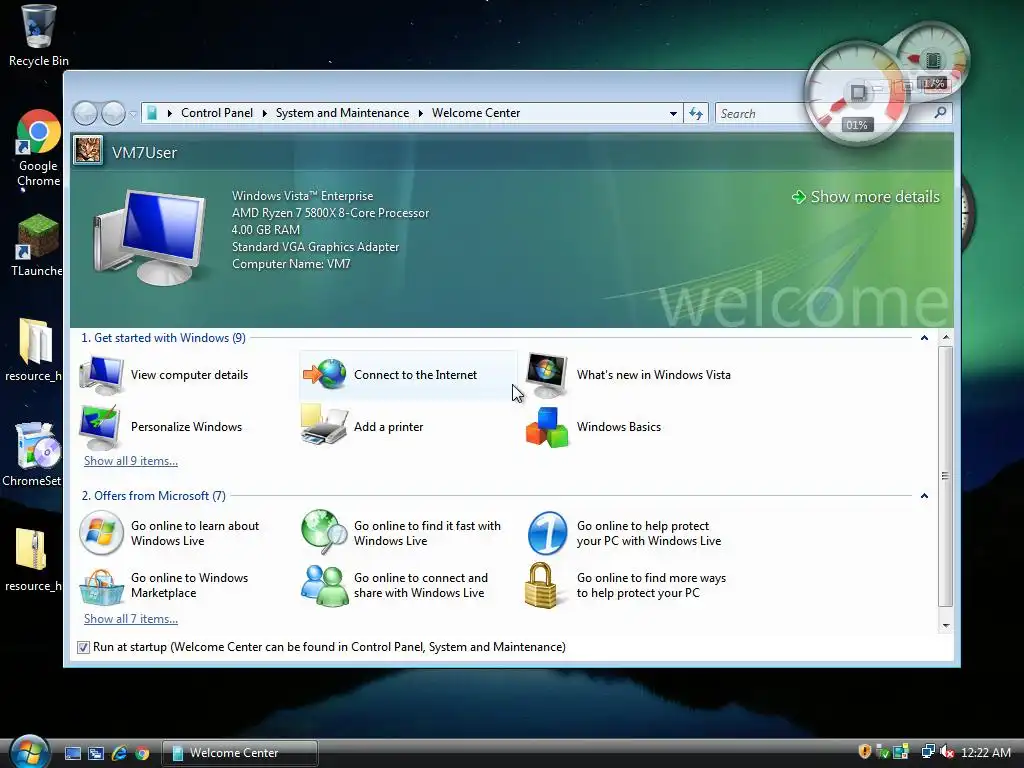This screenshot has height=768, width=1024.
Task: Click Show more details link
Action: [x=866, y=197]
